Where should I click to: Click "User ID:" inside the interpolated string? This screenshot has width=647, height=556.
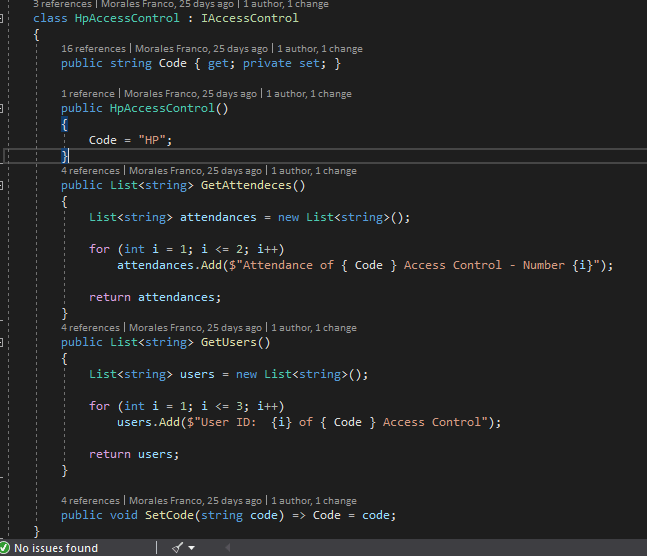(228, 422)
